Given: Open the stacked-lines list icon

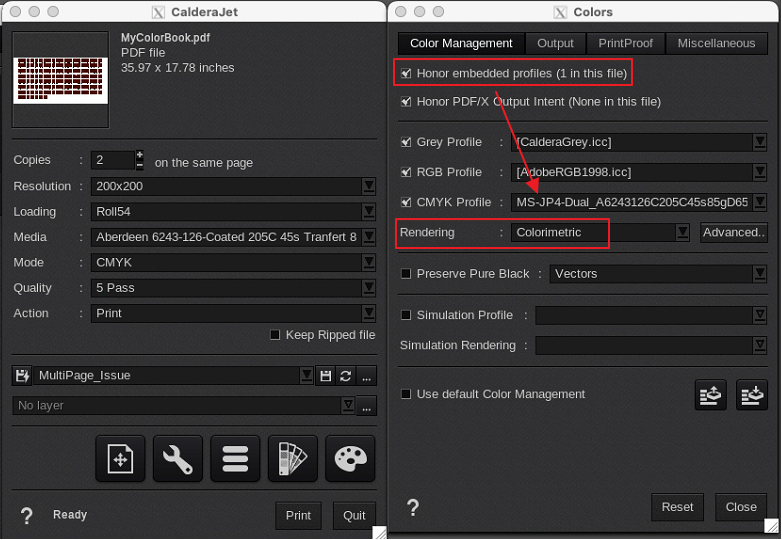Looking at the screenshot, I should pyautogui.click(x=235, y=459).
